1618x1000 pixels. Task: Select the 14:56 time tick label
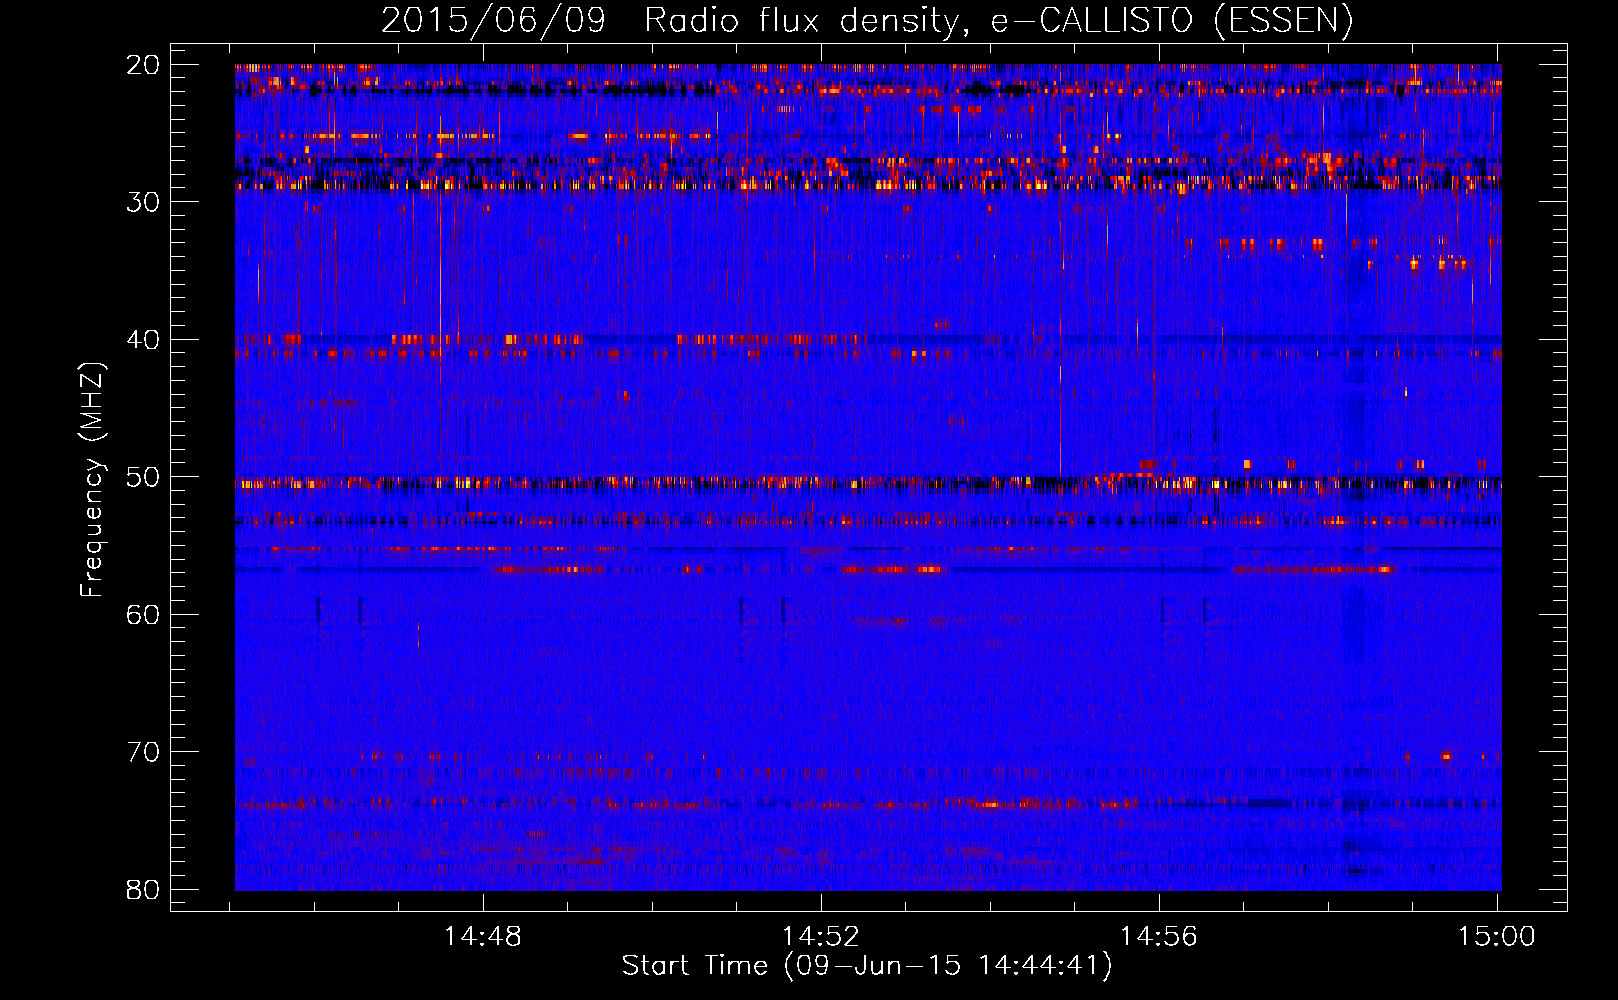[1159, 937]
